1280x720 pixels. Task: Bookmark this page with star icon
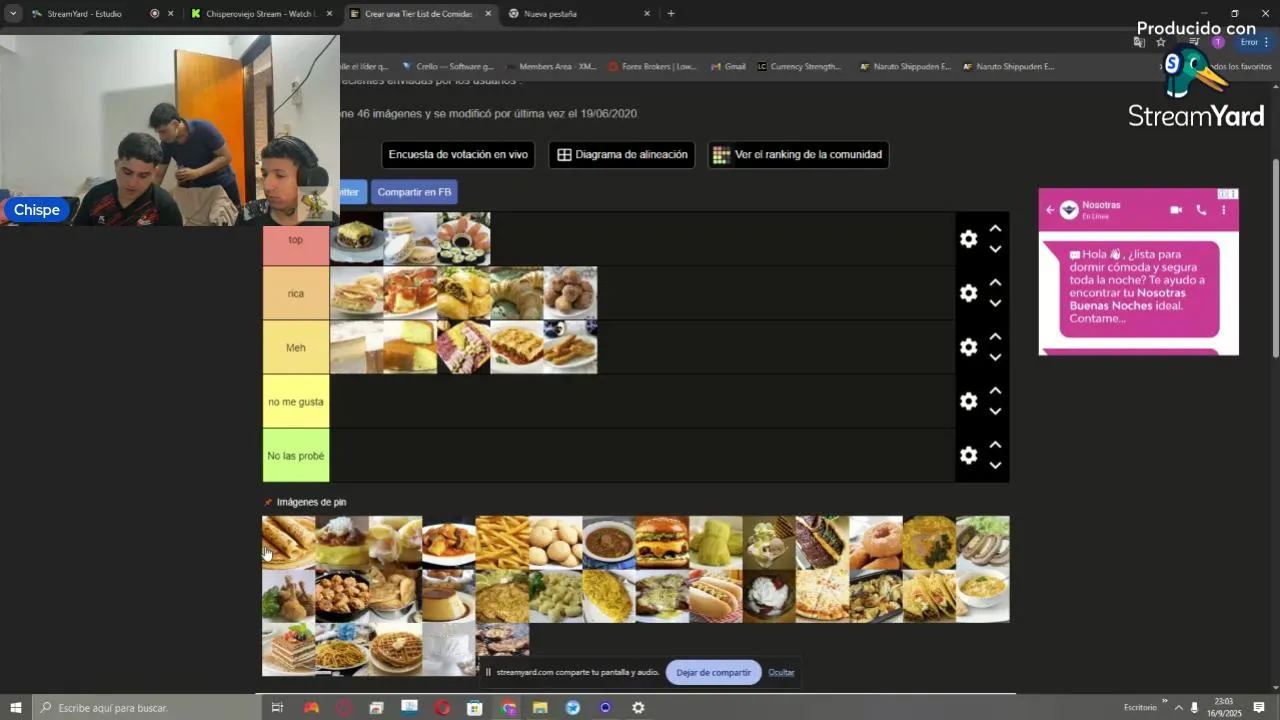click(x=1161, y=42)
